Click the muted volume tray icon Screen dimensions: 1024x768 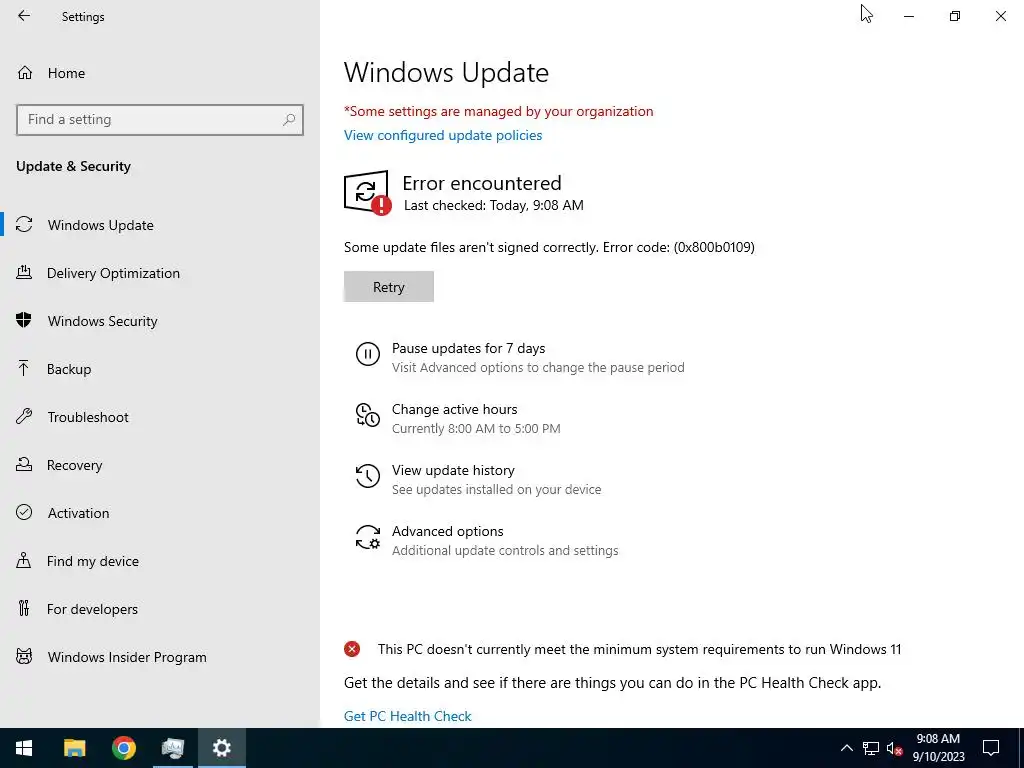point(894,748)
